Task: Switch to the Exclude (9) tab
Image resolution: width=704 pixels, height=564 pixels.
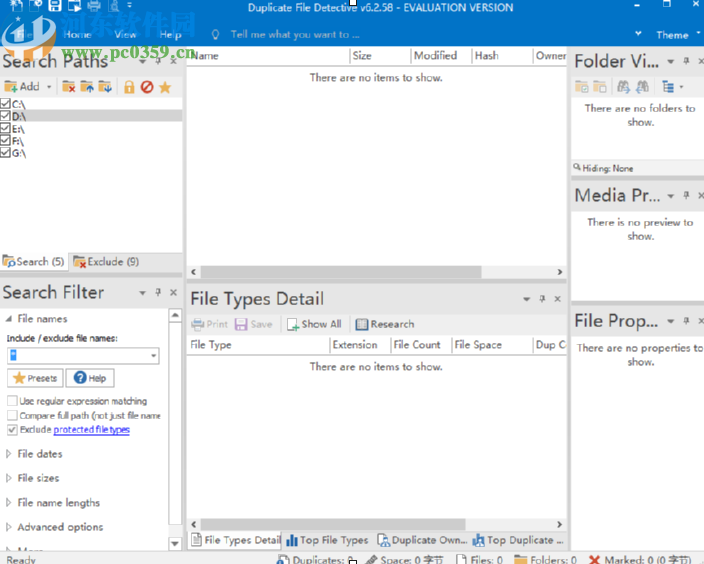Action: pyautogui.click(x=106, y=262)
